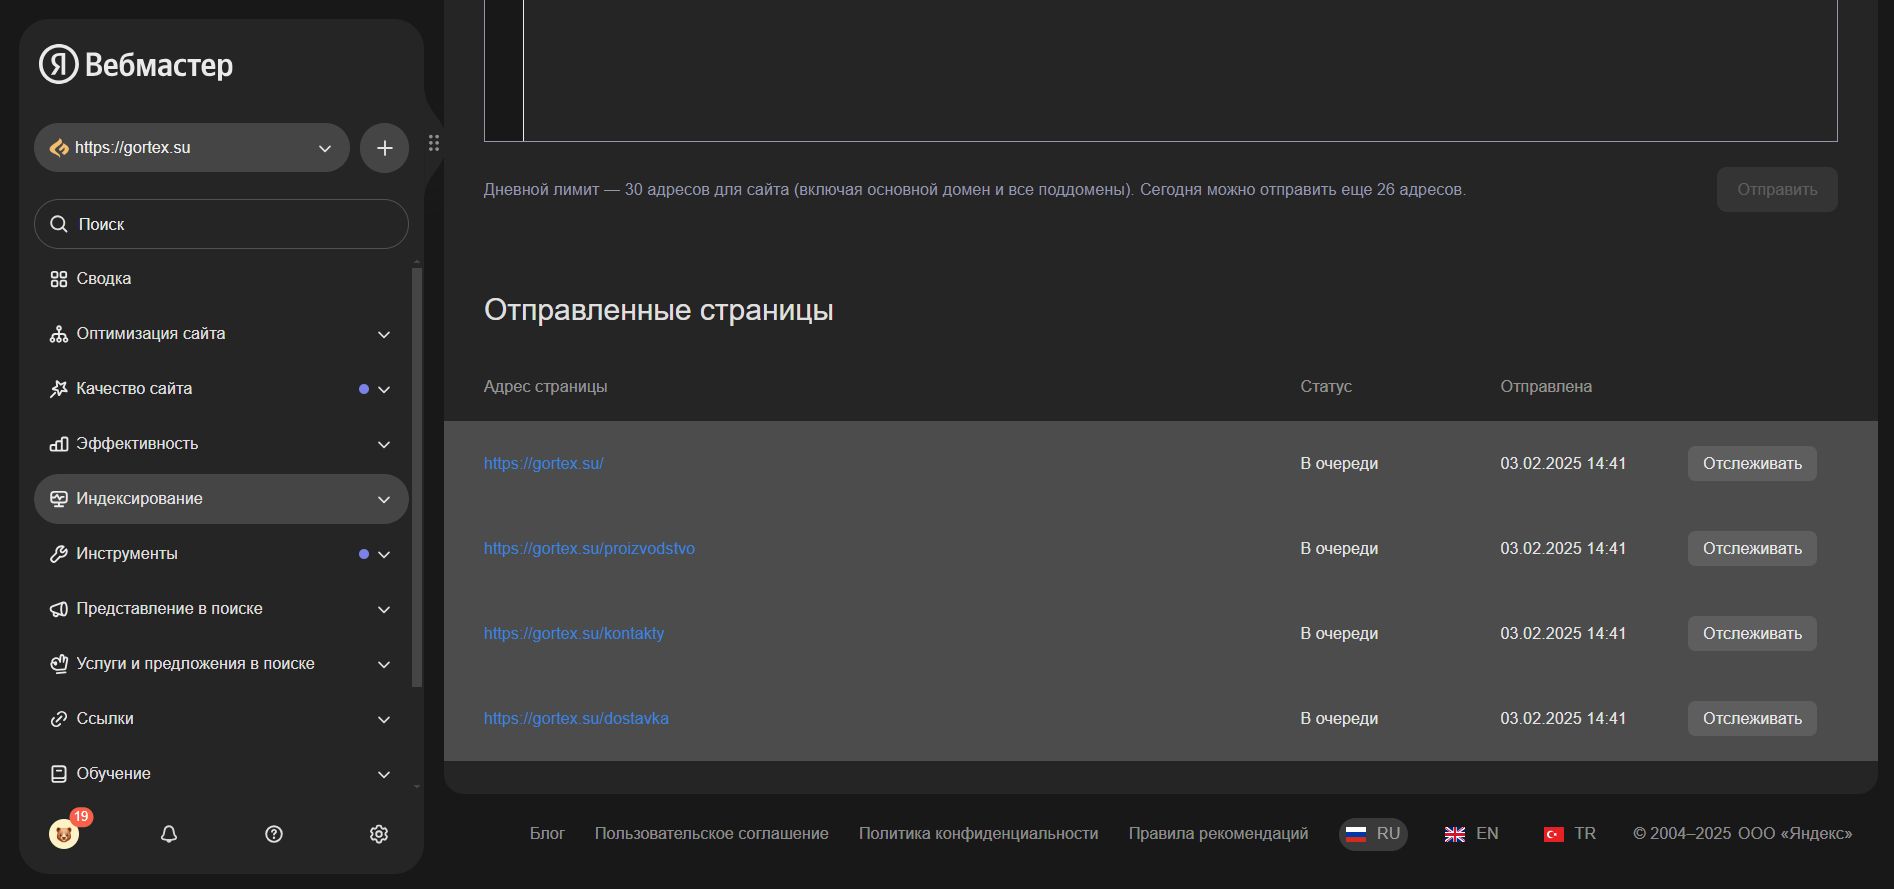
Task: Open the Политика конфиденциальности footer link
Action: pyautogui.click(x=978, y=834)
